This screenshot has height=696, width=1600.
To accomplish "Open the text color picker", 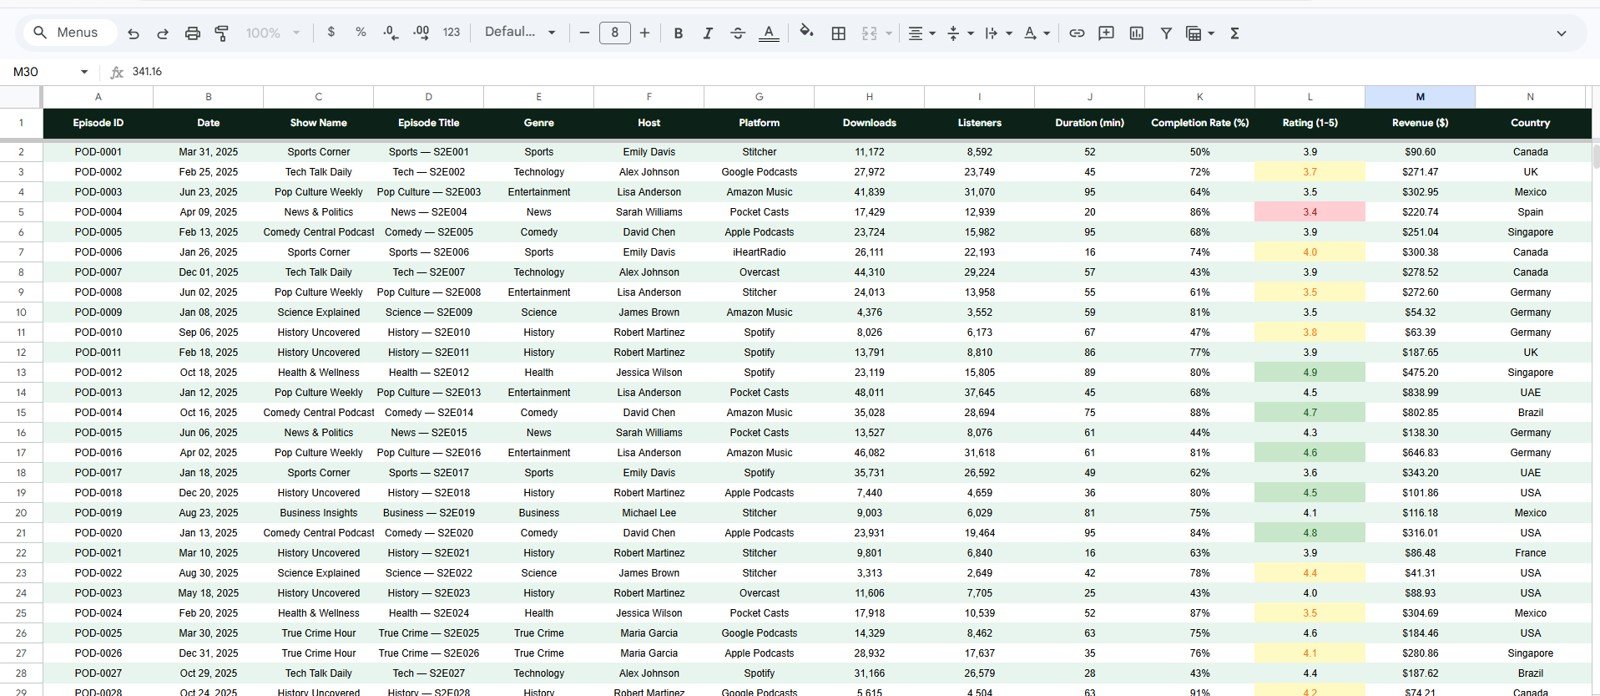I will coord(768,33).
